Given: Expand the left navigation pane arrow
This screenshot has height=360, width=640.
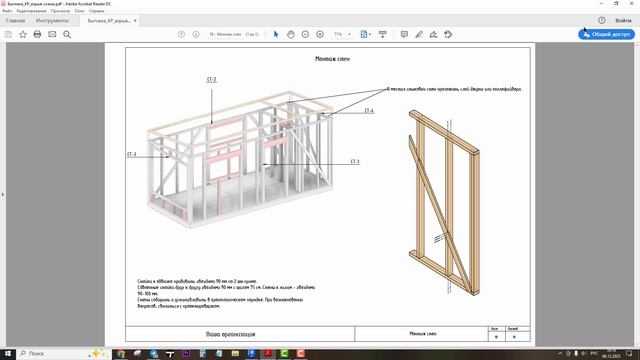Looking at the screenshot, I should tap(2, 195).
